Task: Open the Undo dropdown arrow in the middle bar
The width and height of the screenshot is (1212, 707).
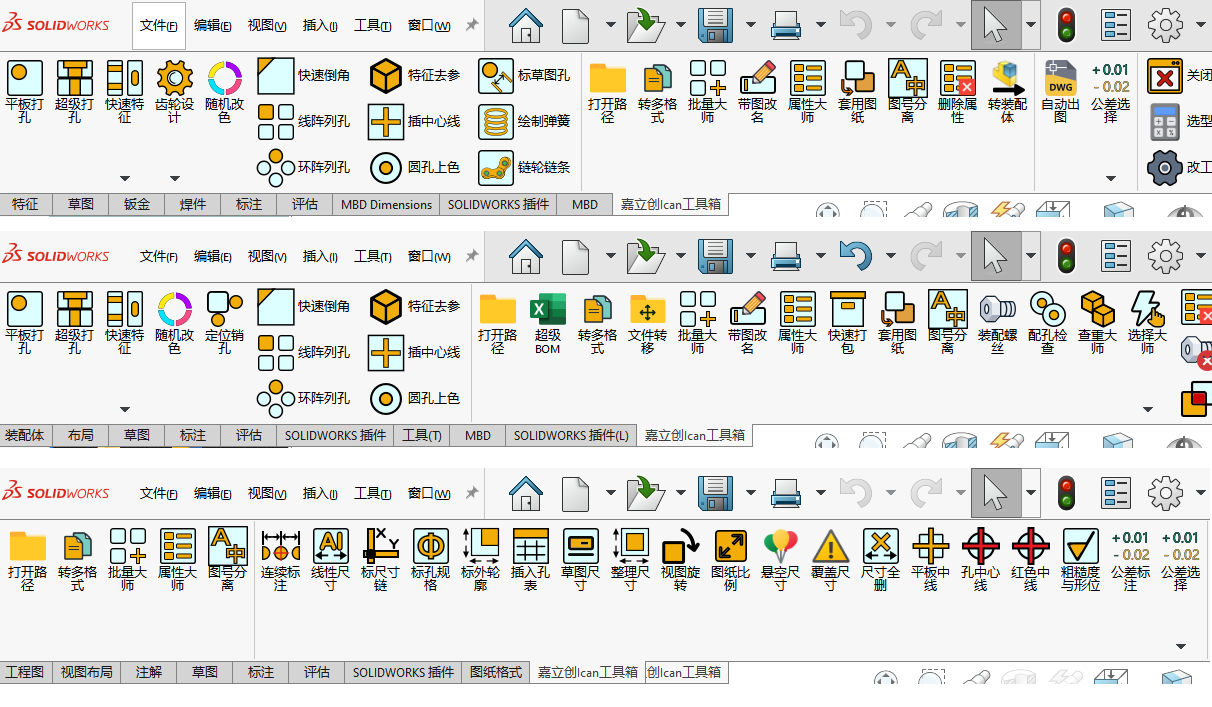Action: tap(889, 256)
